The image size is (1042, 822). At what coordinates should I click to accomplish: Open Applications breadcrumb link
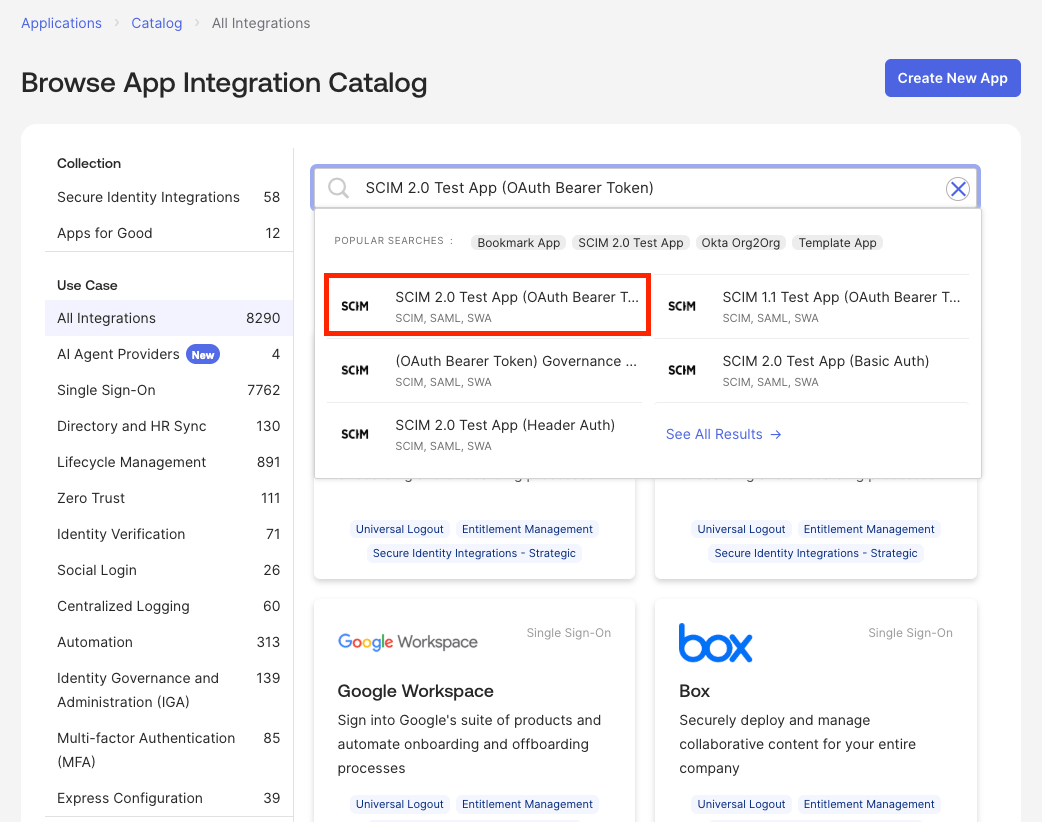[61, 23]
